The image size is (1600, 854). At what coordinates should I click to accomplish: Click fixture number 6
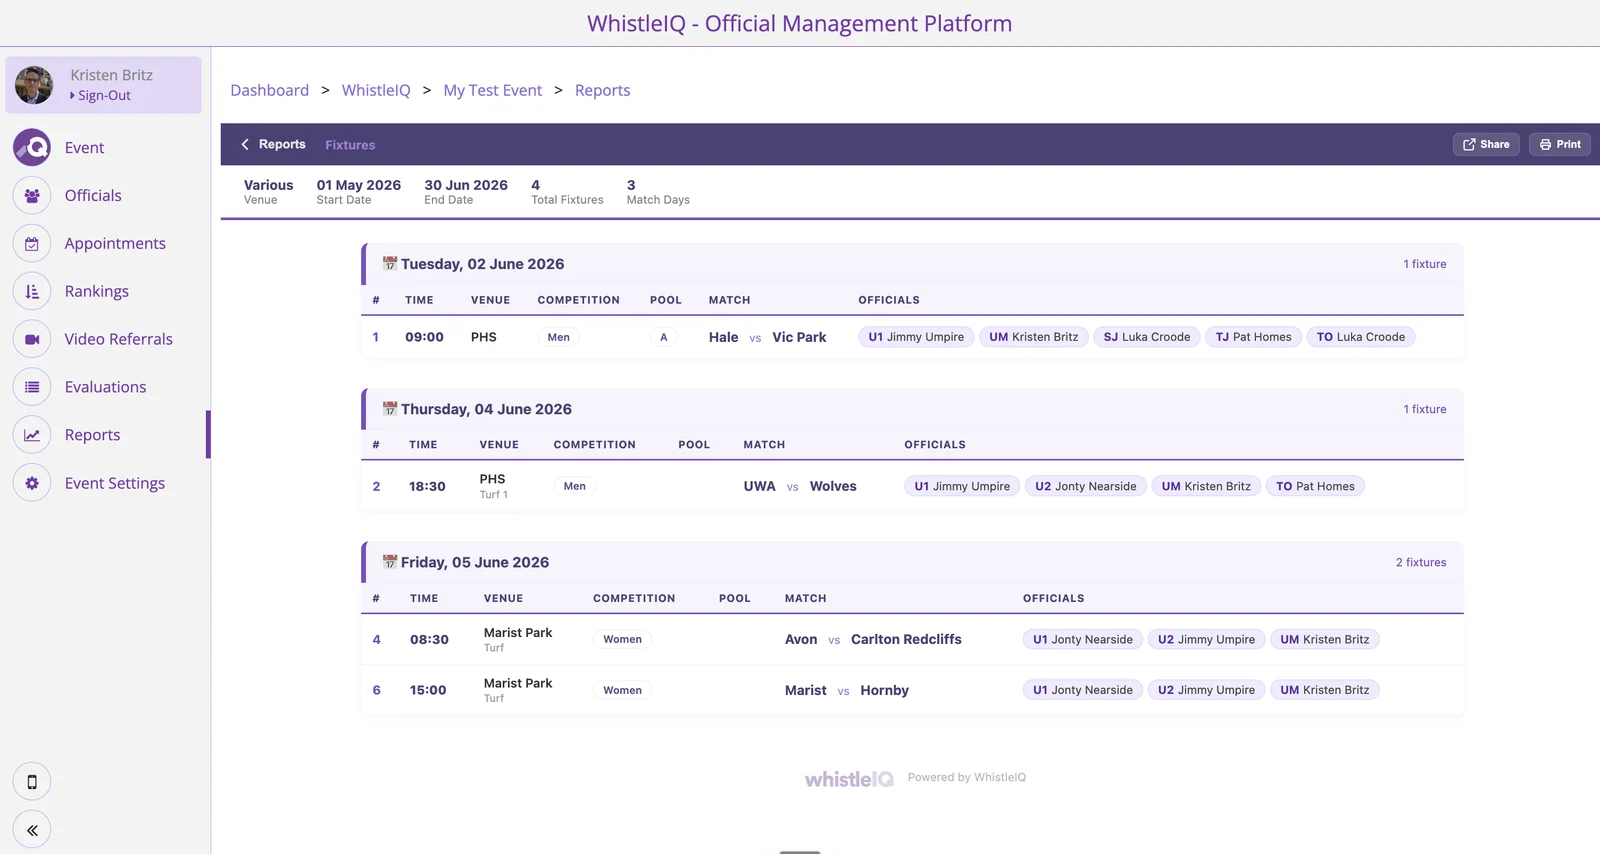(x=377, y=690)
